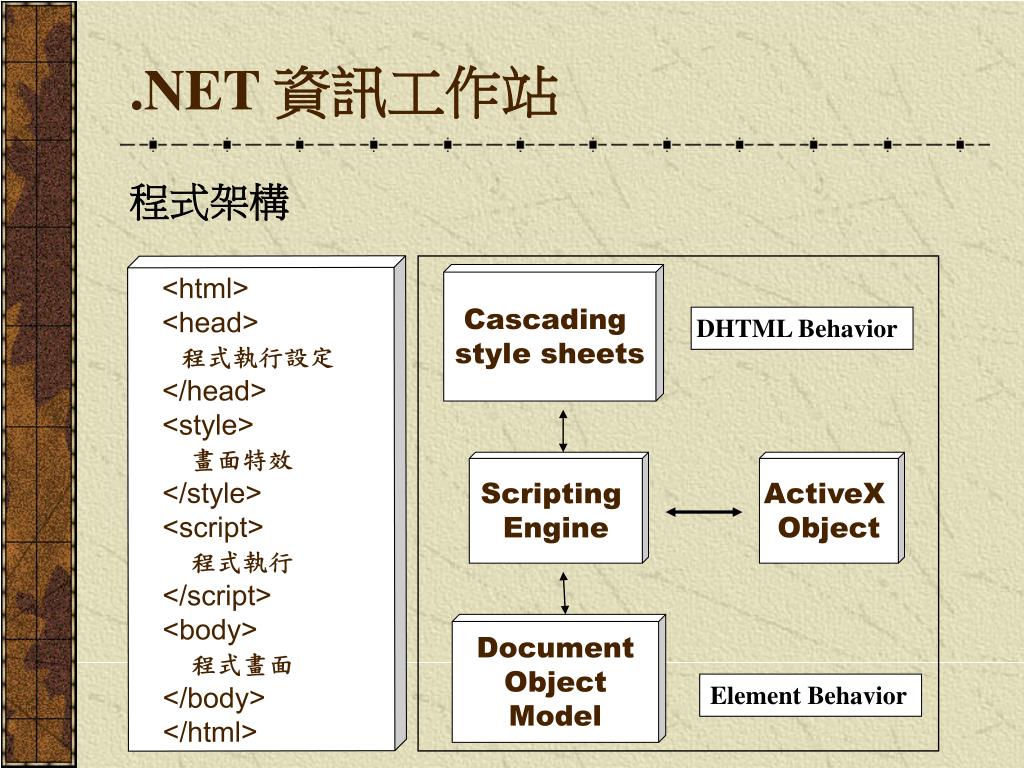
Task: Click the '<html>' opening tag line
Action: point(205,288)
